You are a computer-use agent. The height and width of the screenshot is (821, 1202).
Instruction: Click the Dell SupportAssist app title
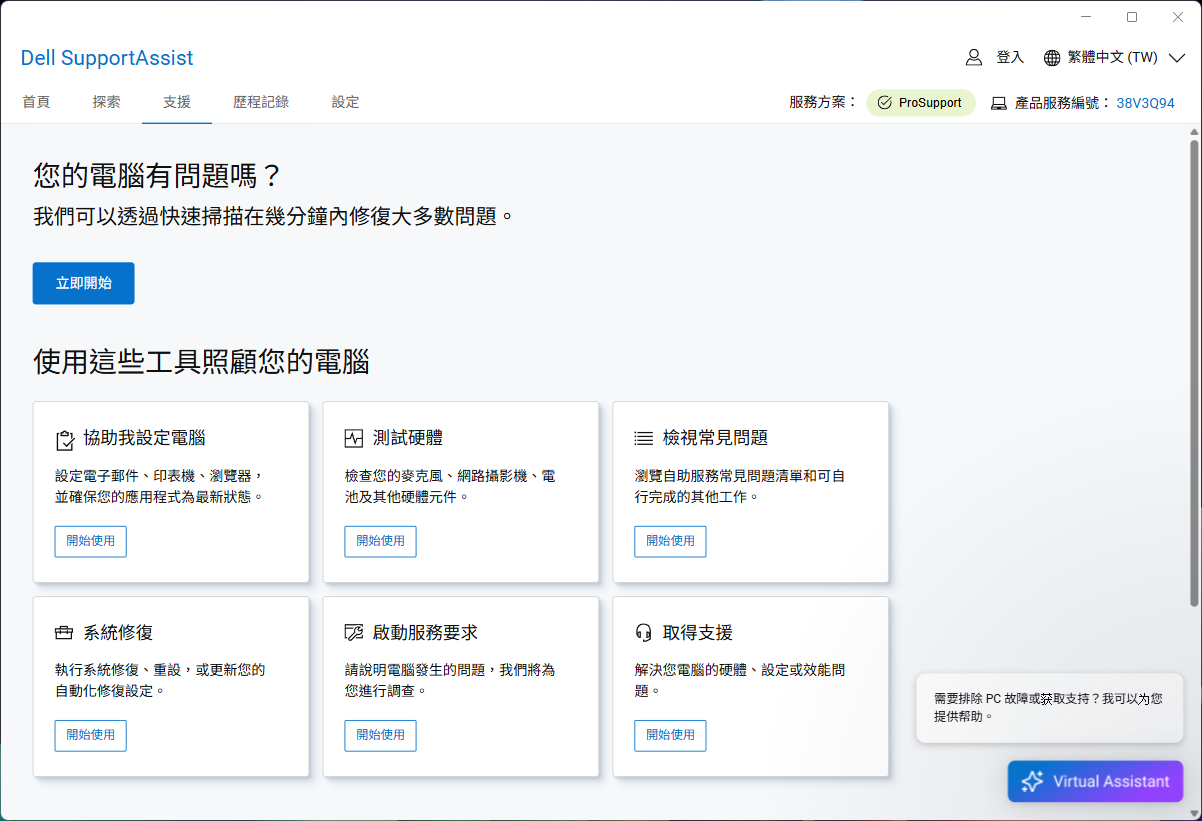(107, 58)
